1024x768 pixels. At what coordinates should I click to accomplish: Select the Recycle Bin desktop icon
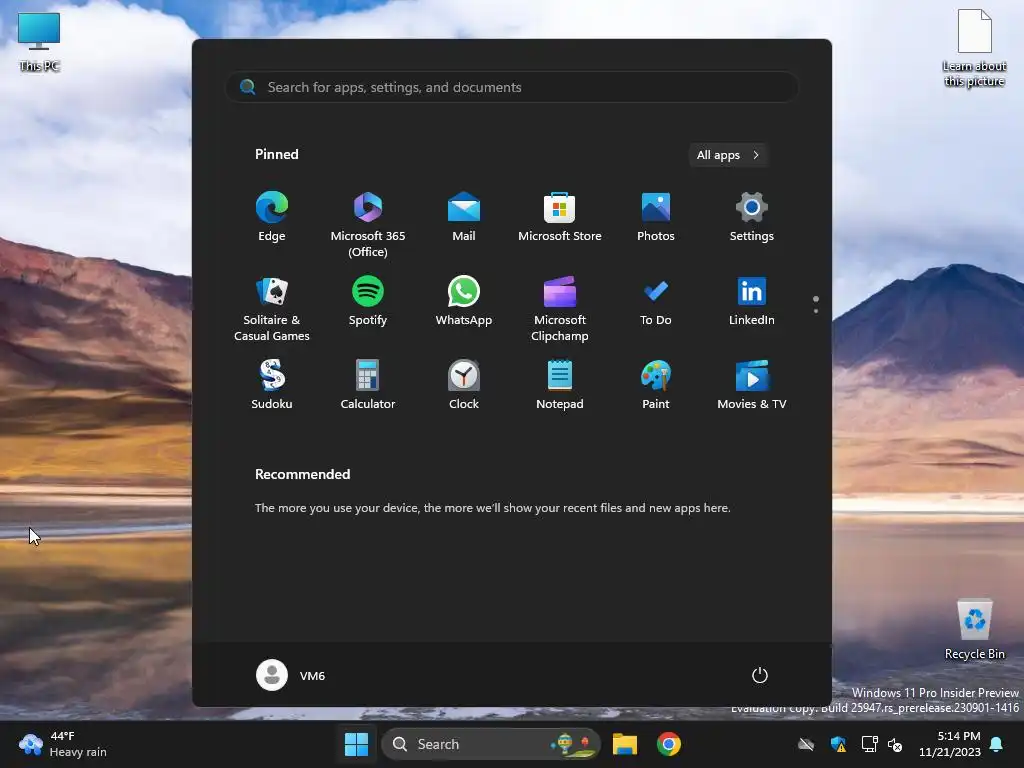(974, 630)
